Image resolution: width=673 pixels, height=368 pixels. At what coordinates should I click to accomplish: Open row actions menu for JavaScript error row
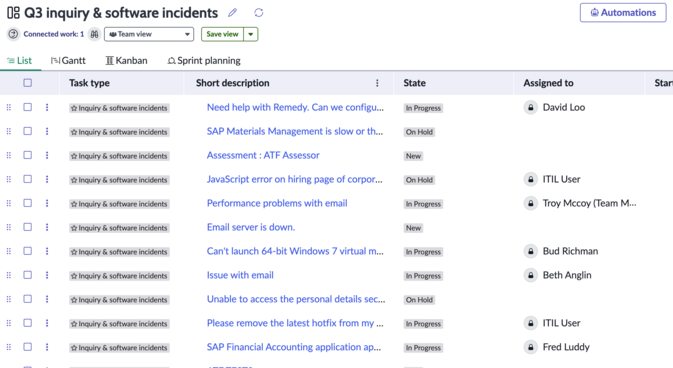pos(47,179)
